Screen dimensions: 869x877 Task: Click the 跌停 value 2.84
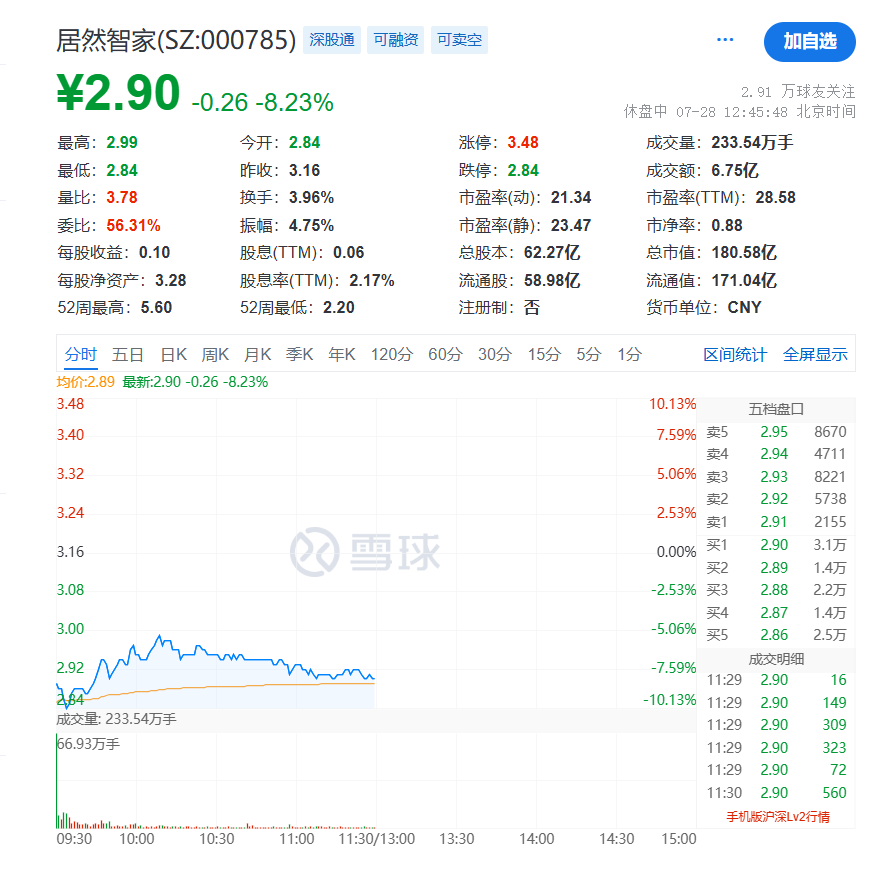point(523,170)
